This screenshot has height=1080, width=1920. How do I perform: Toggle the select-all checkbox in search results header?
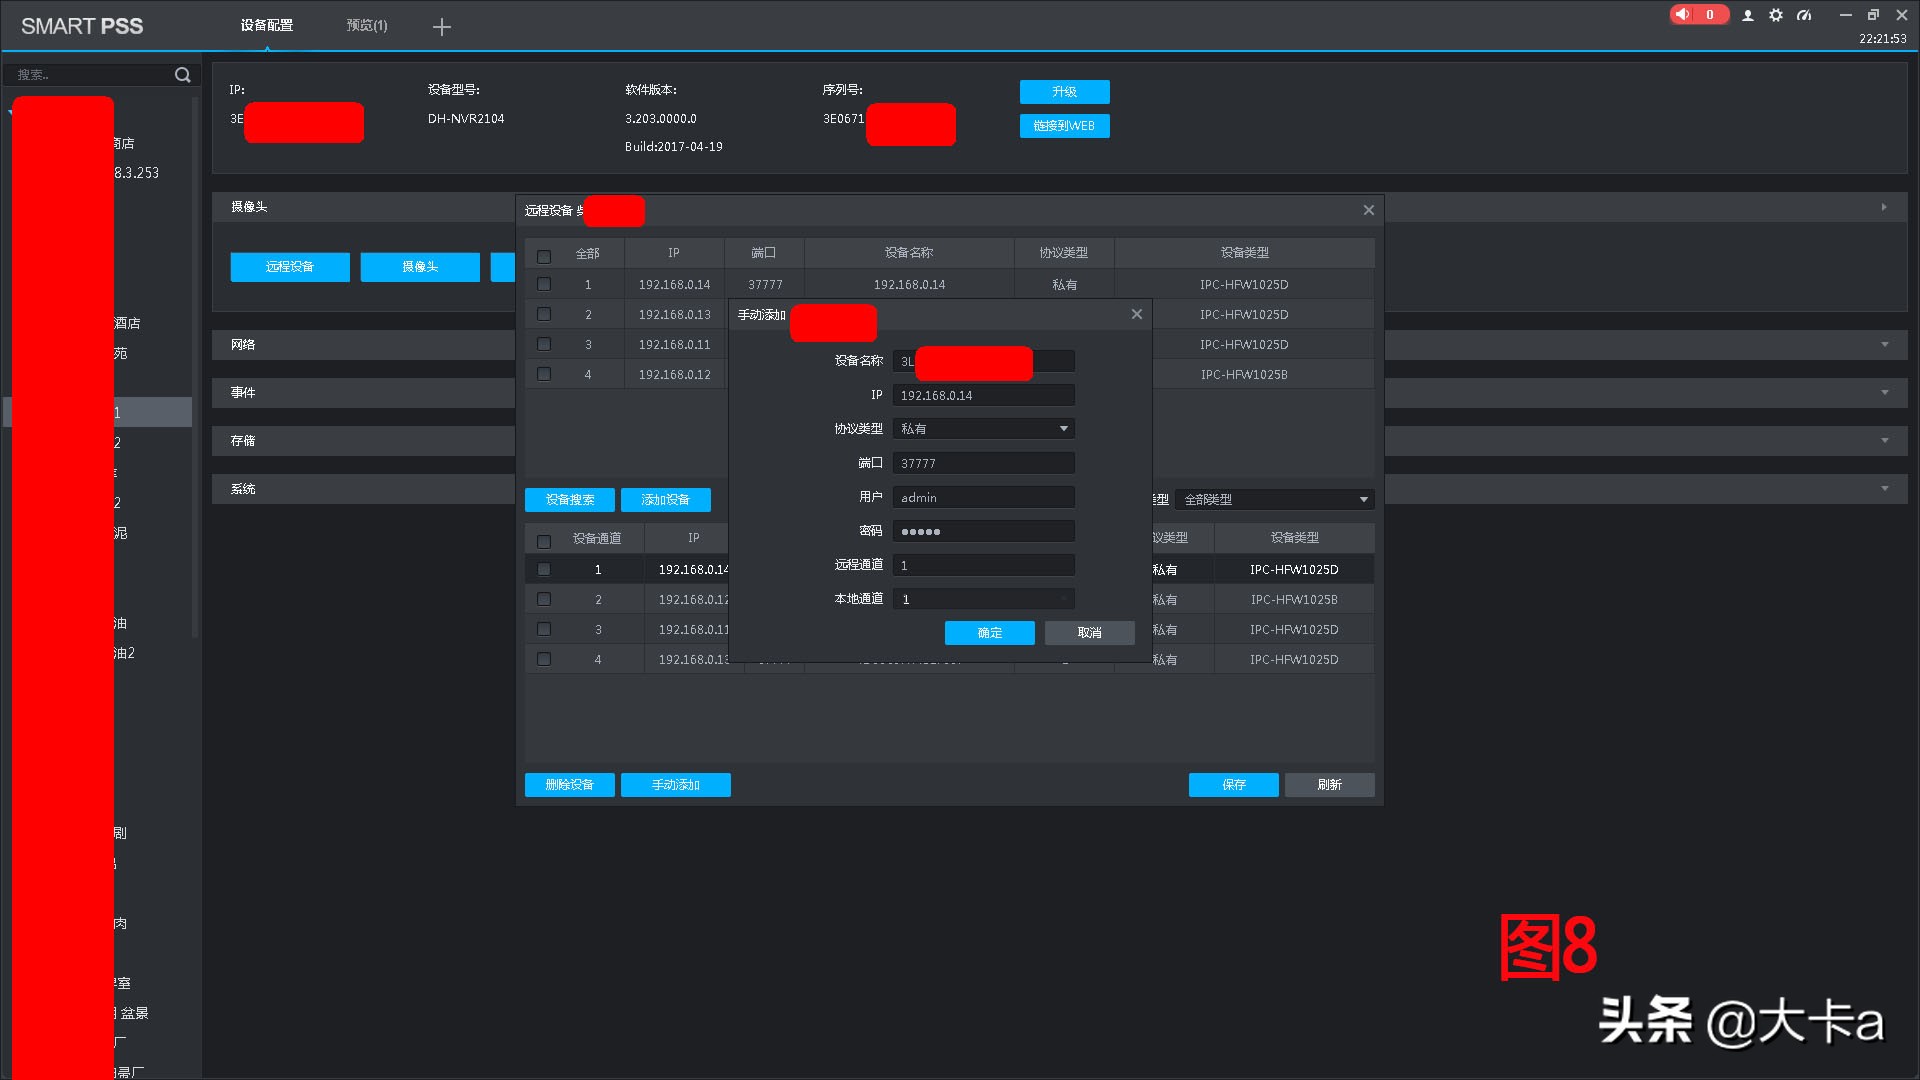tap(544, 256)
